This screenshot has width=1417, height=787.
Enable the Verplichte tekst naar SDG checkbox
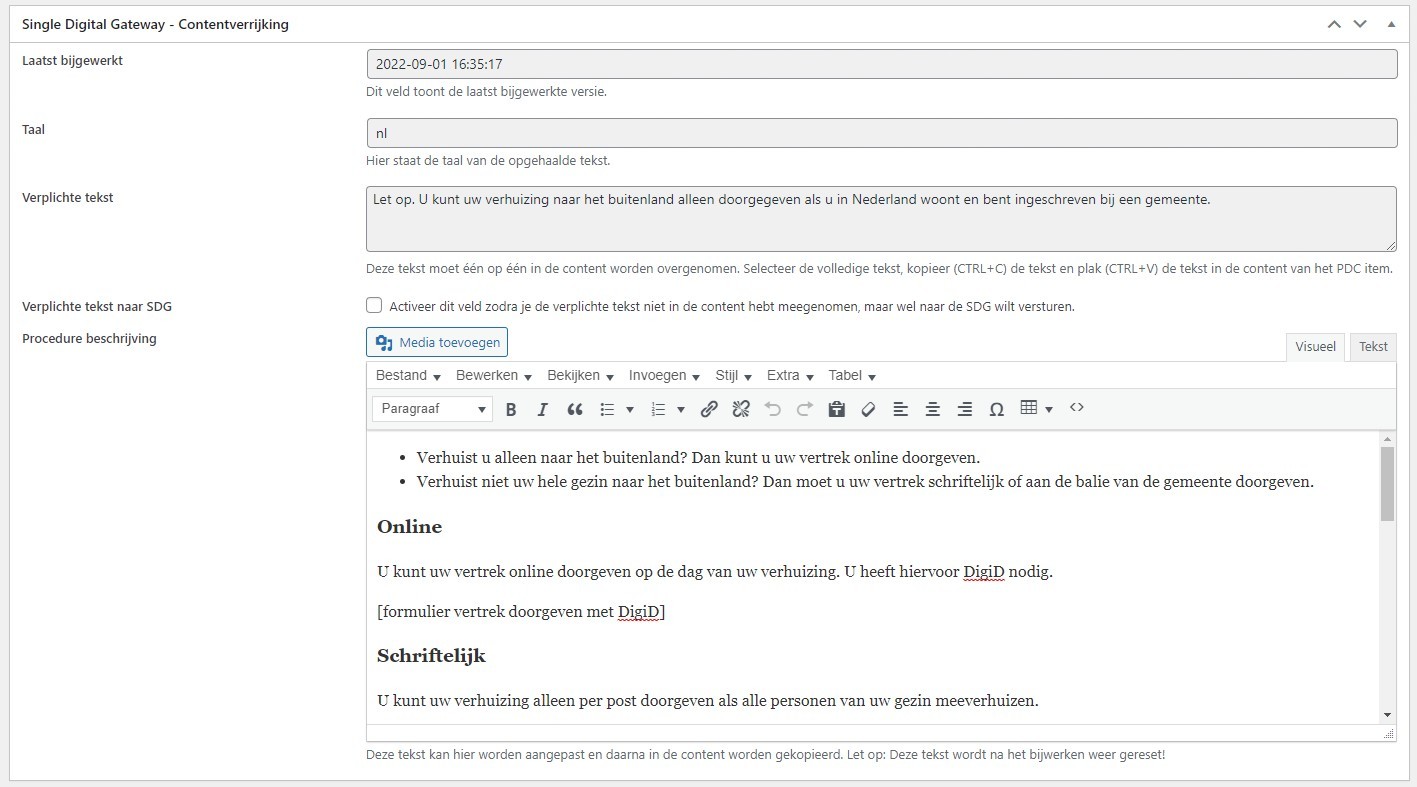click(x=374, y=305)
